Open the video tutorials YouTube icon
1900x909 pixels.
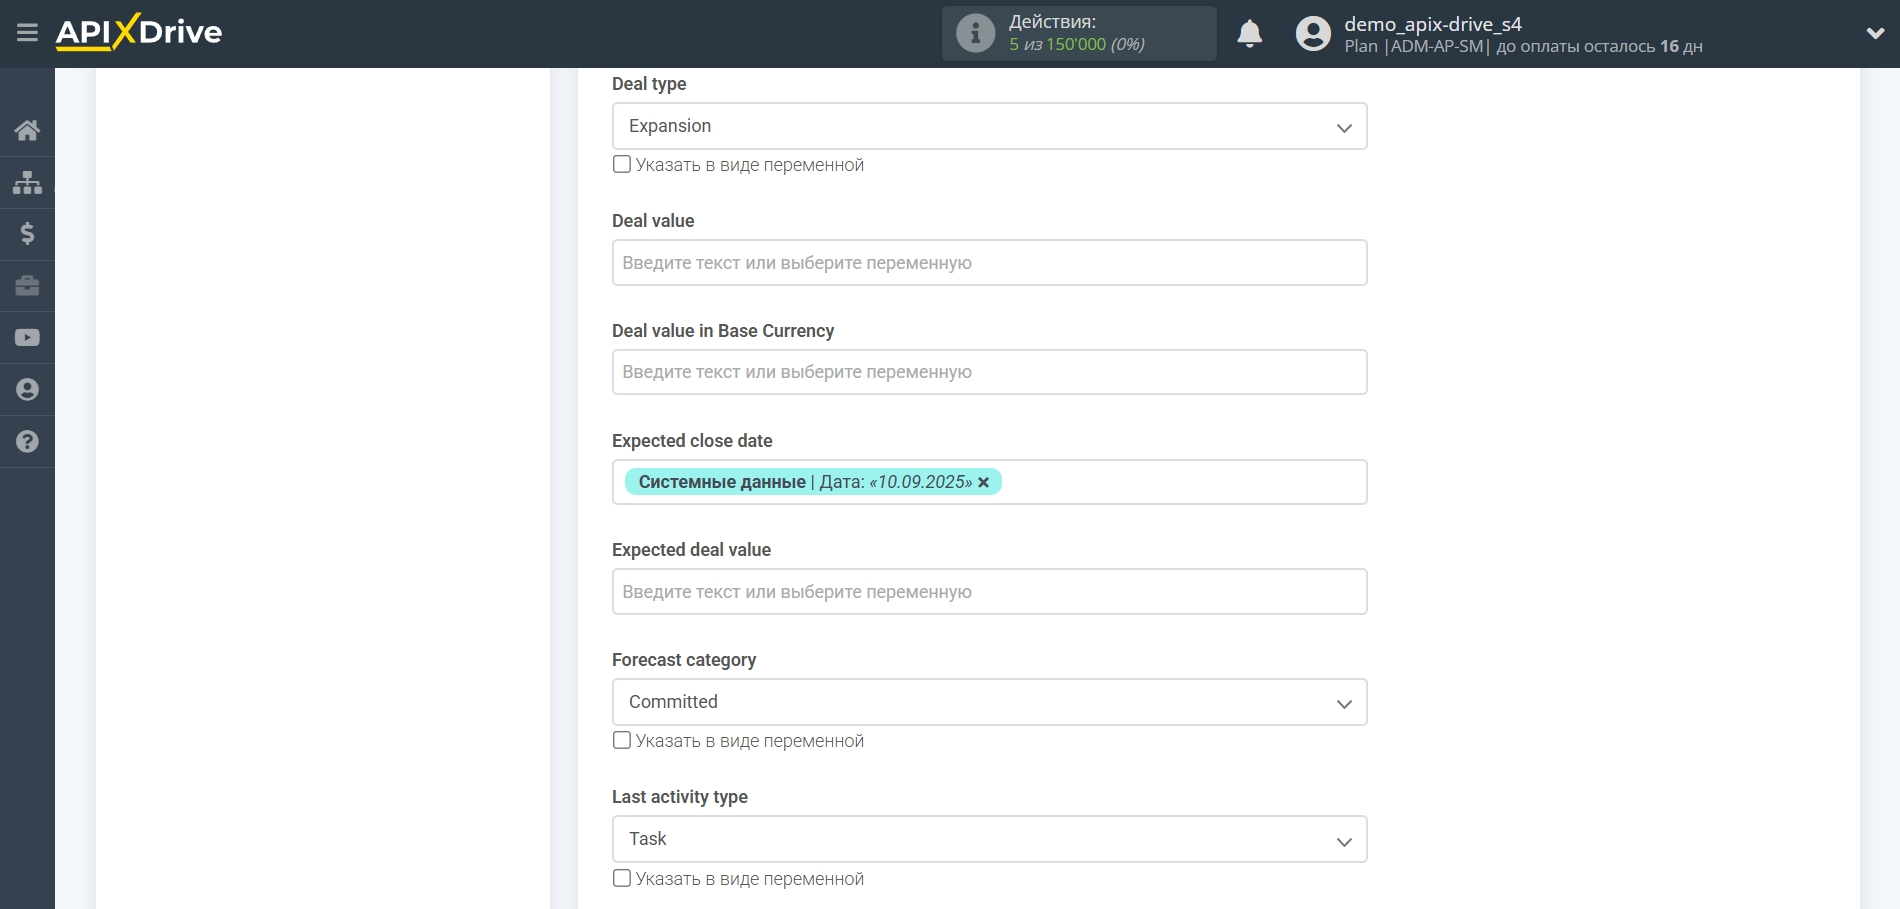pyautogui.click(x=27, y=338)
